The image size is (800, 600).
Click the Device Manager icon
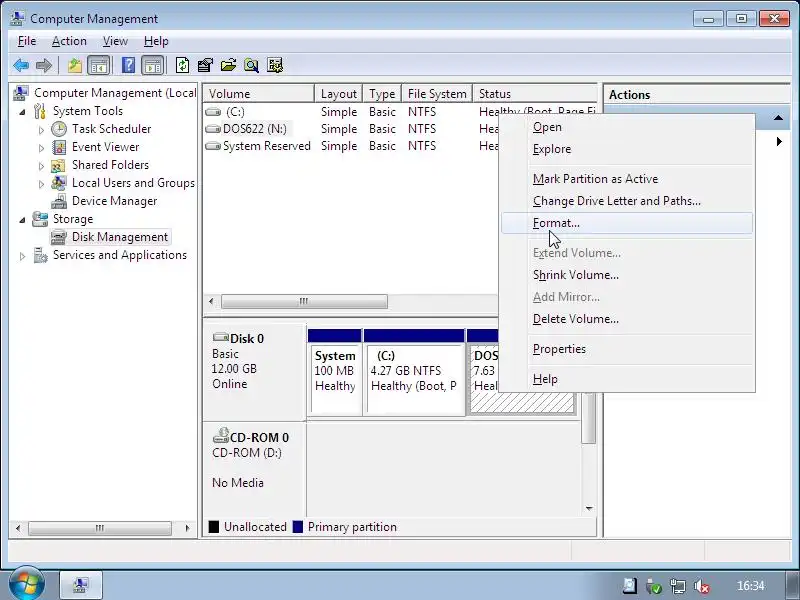[x=59, y=201]
